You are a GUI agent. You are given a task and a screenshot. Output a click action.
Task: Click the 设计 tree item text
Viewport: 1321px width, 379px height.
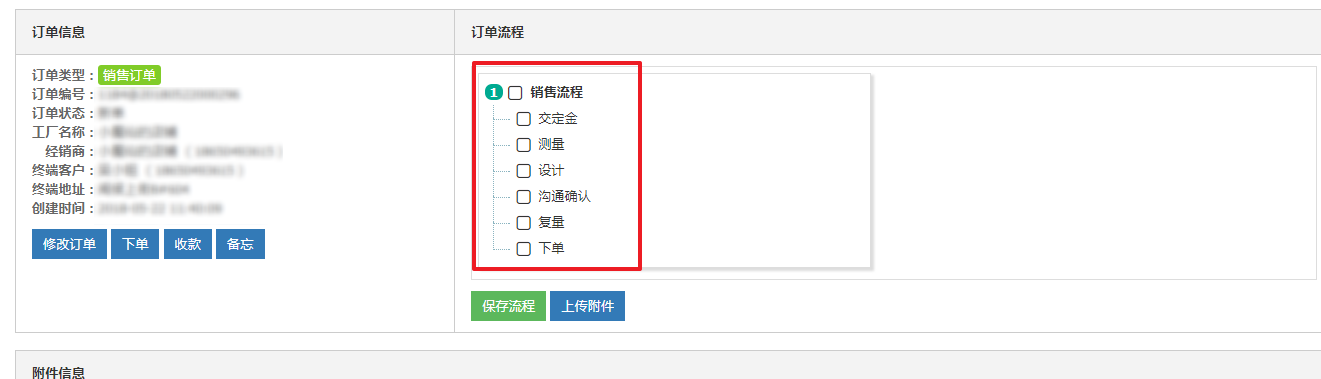pyautogui.click(x=551, y=171)
